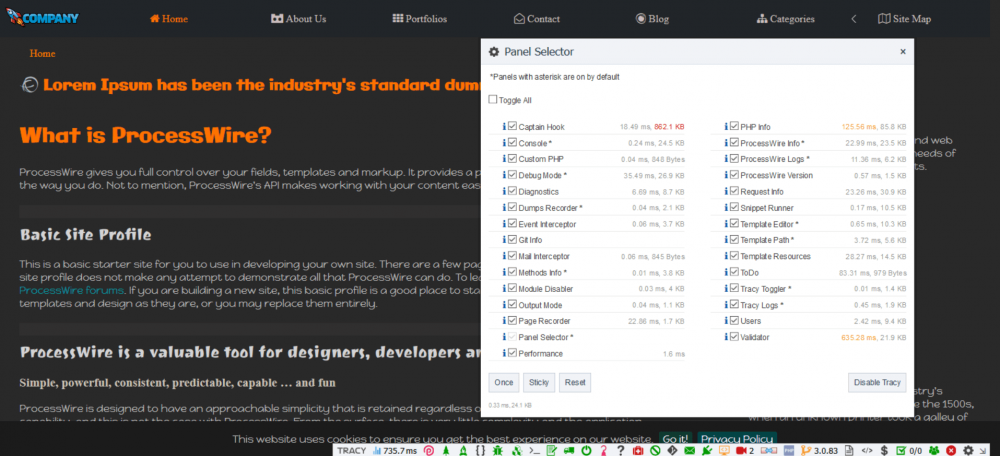The width and height of the screenshot is (1000, 456).
Task: Uncheck the Git Info panel checkbox
Action: (x=513, y=240)
